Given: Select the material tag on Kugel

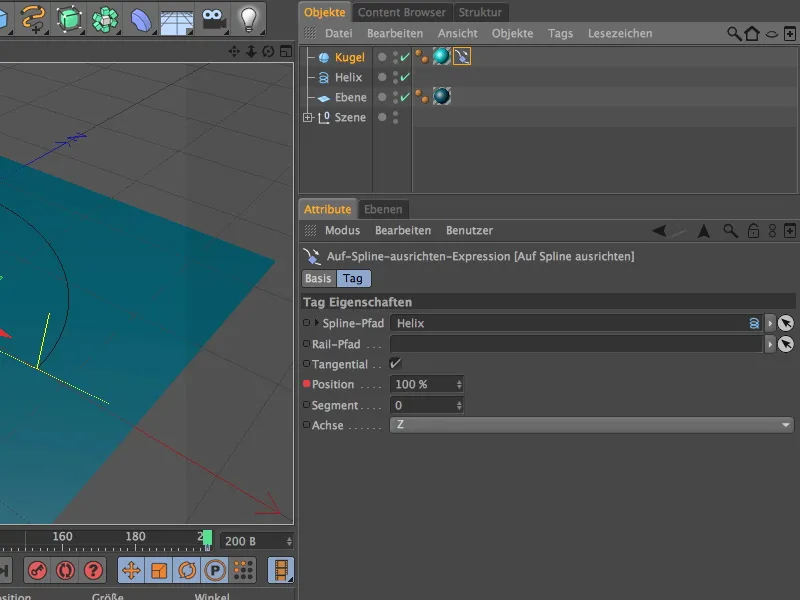Looking at the screenshot, I should click(x=442, y=56).
